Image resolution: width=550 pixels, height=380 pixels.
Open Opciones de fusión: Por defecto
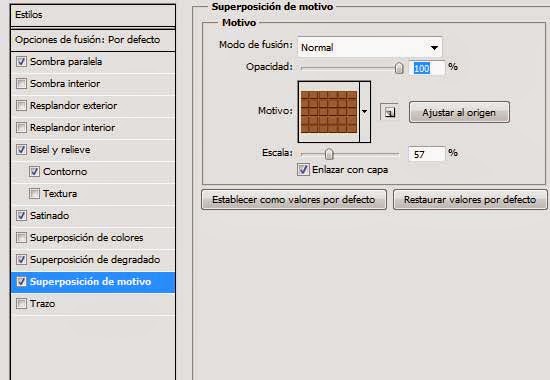pyautogui.click(x=93, y=40)
